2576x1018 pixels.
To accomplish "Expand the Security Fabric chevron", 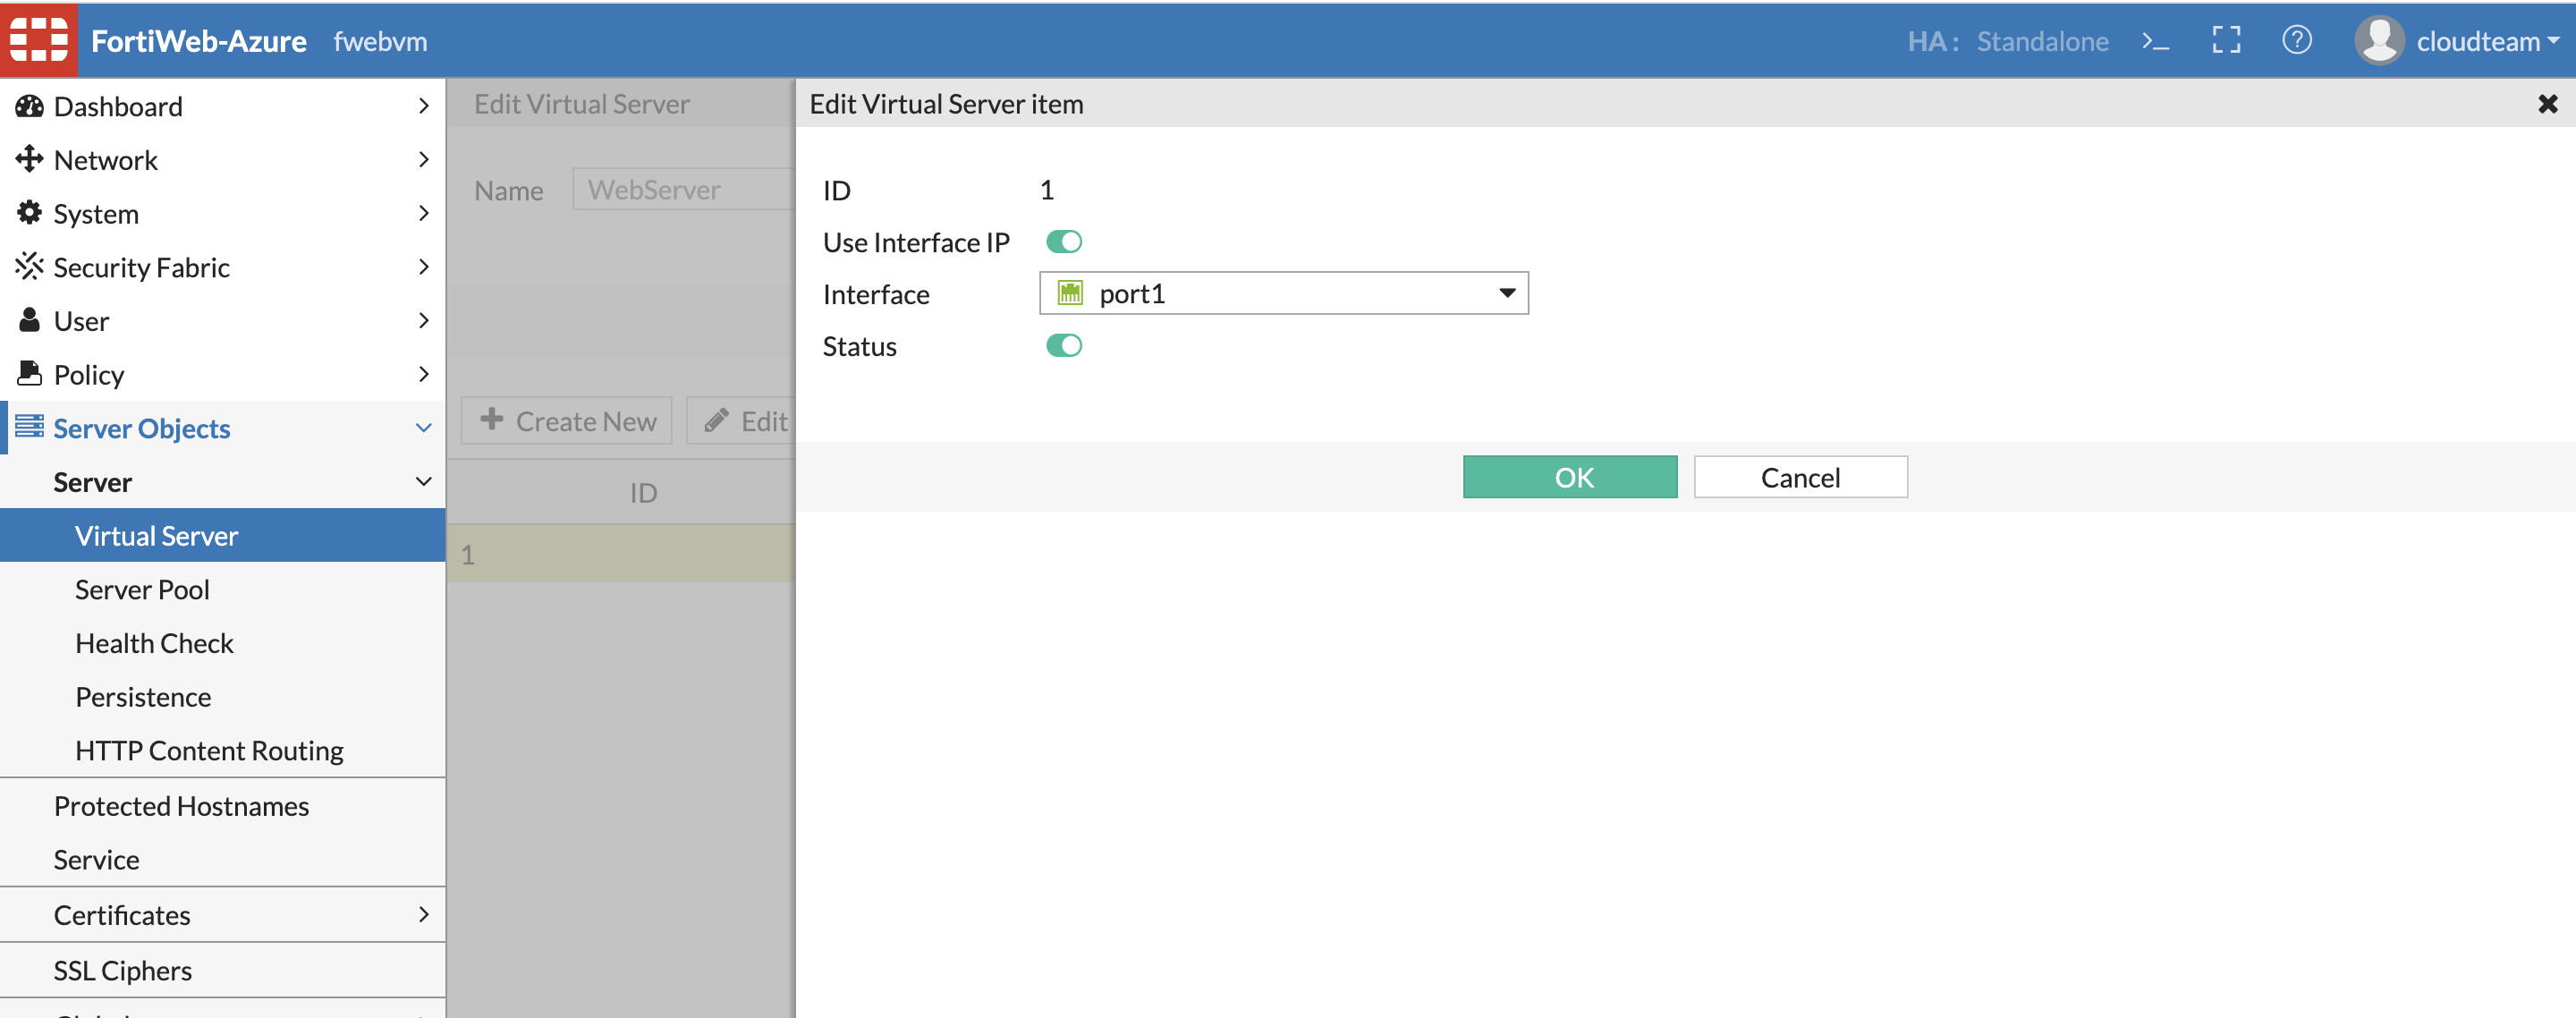I will pos(423,266).
